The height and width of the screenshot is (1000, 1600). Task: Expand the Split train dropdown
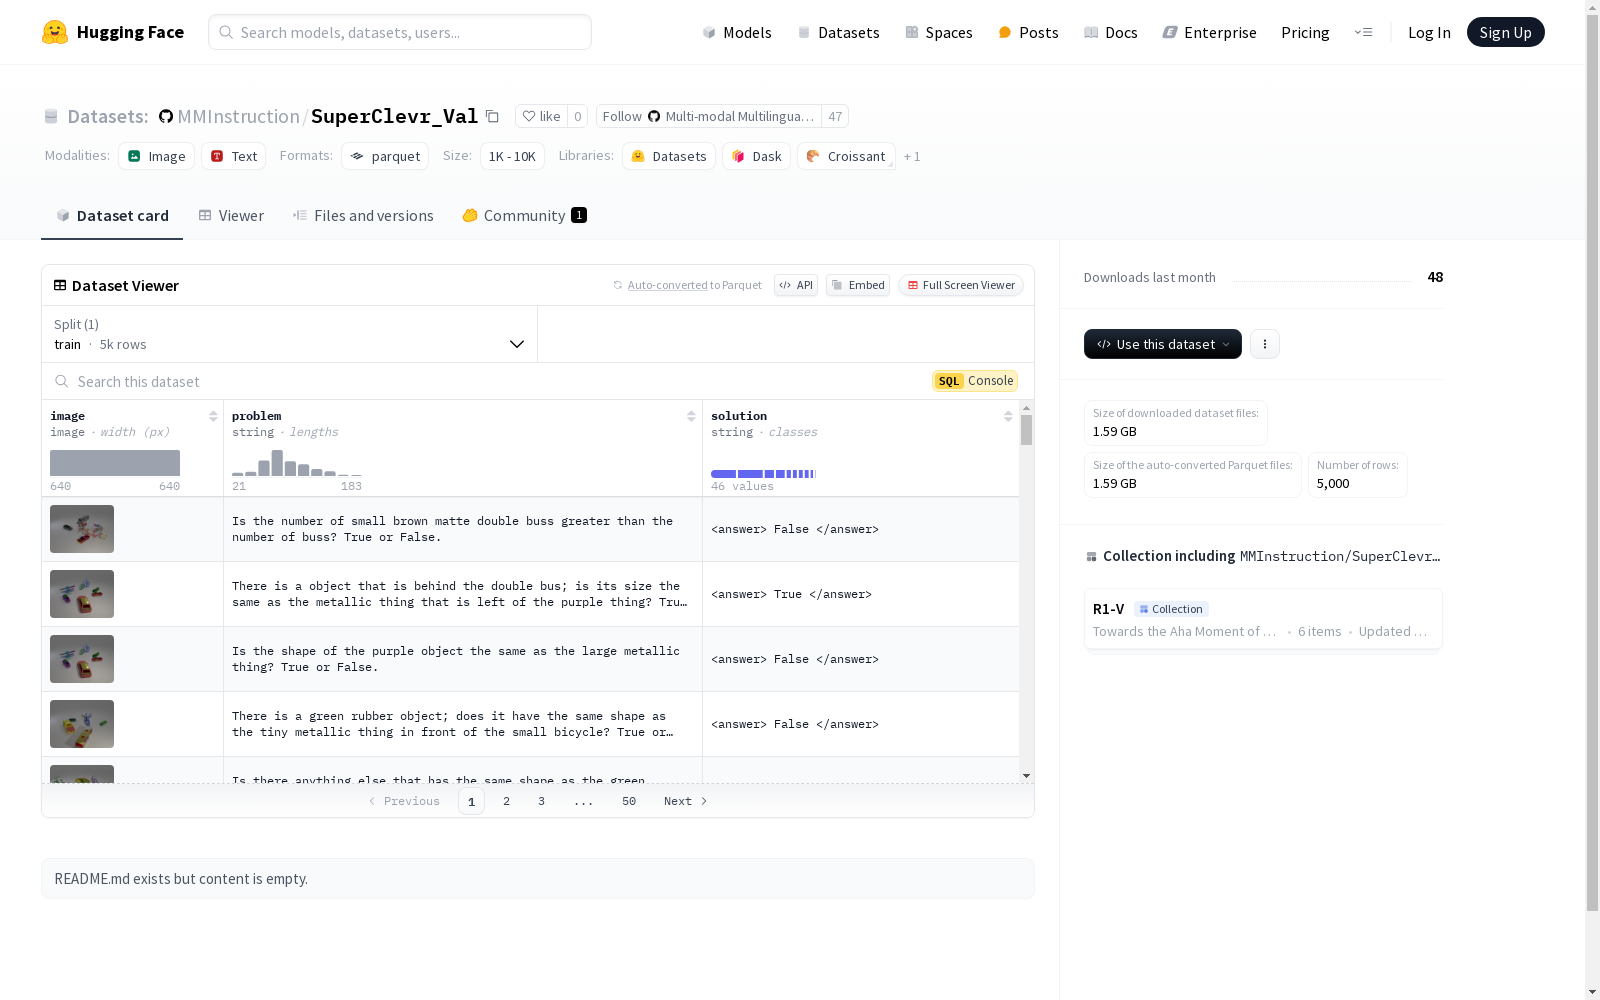pos(290,334)
